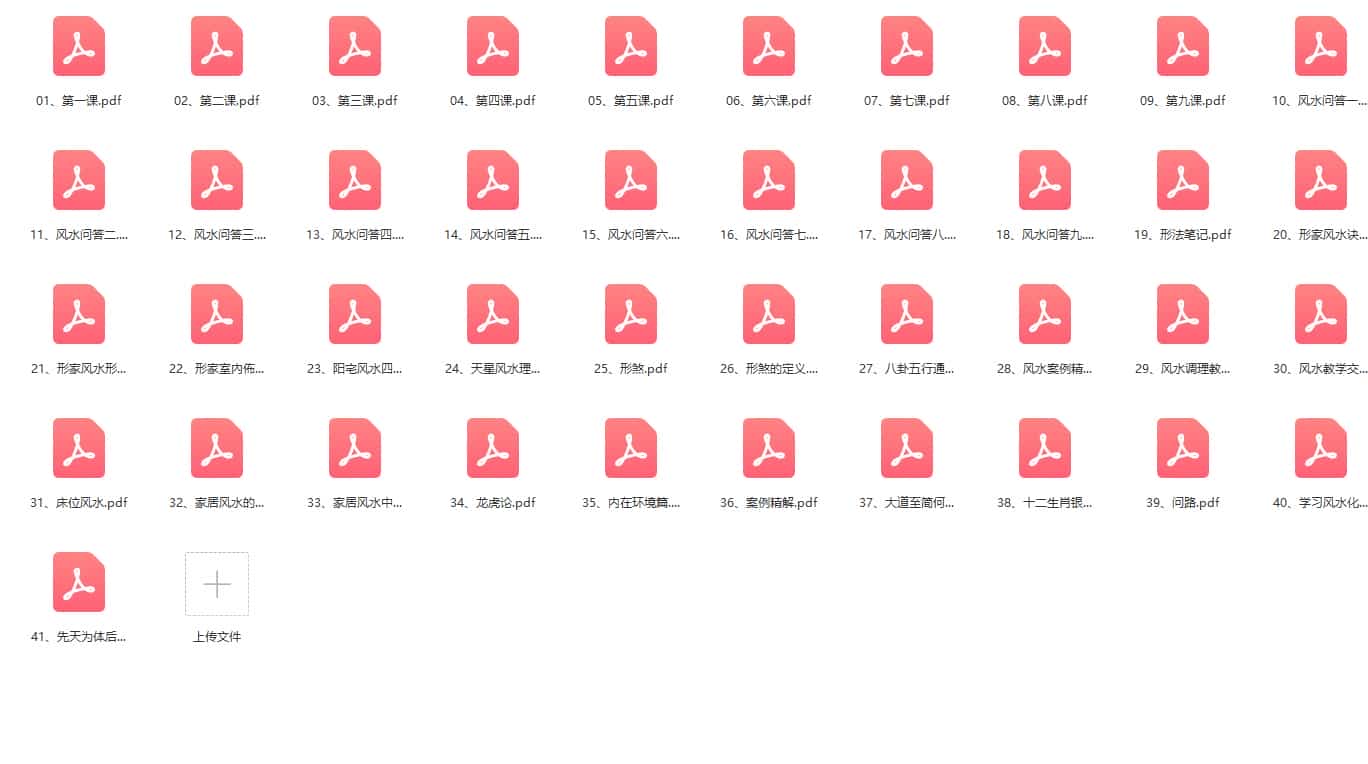This screenshot has height=764, width=1368.
Task: Click the 上传文件 label text
Action: tap(217, 637)
